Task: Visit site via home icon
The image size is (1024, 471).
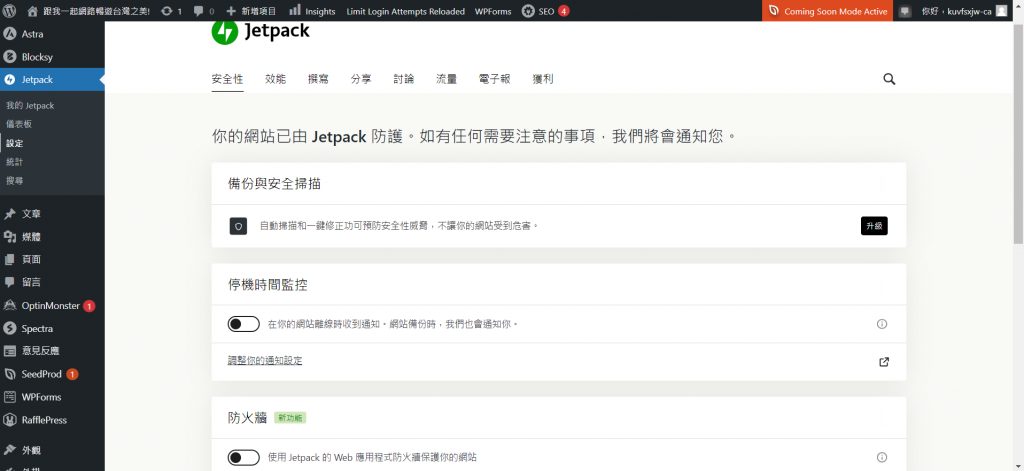Action: point(33,11)
